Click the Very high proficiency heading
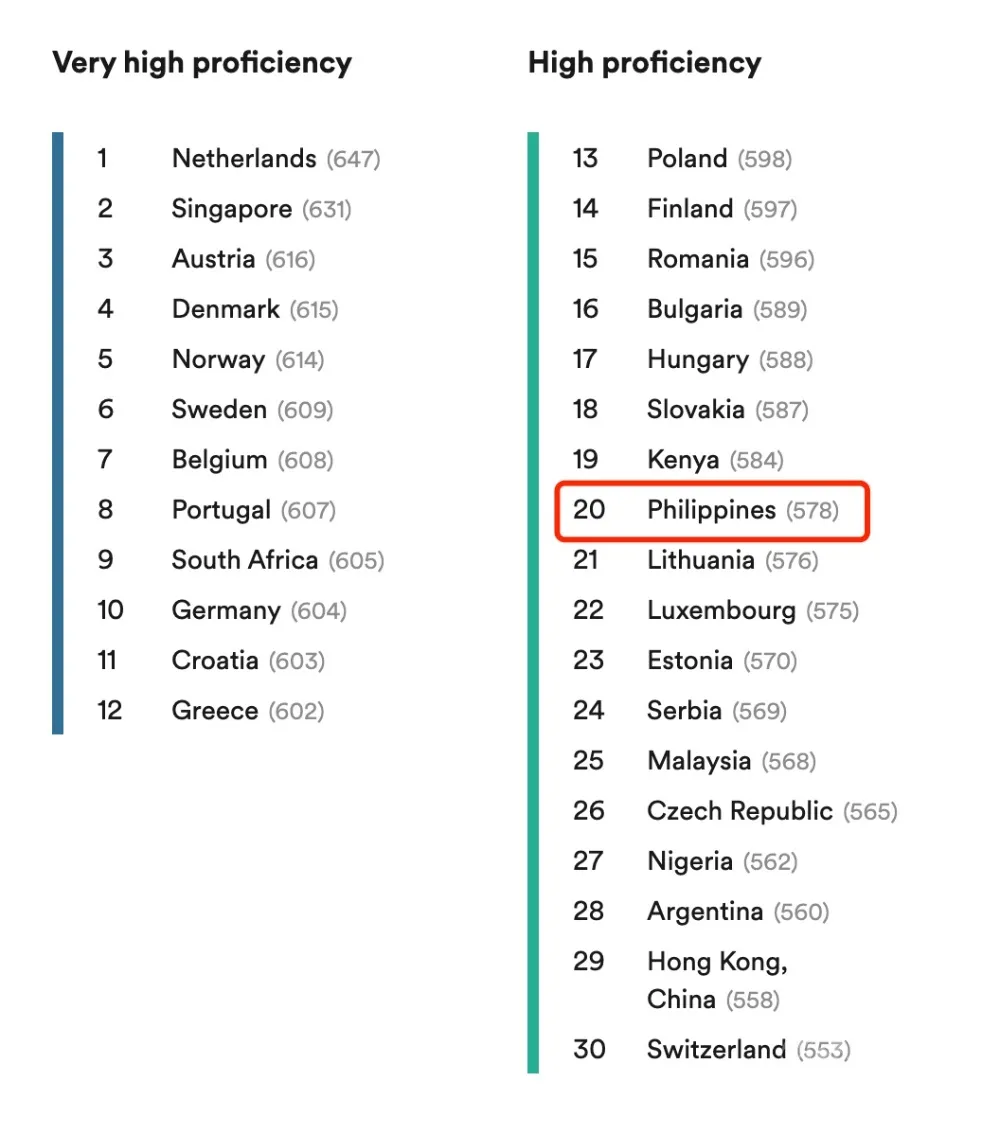 tap(202, 63)
